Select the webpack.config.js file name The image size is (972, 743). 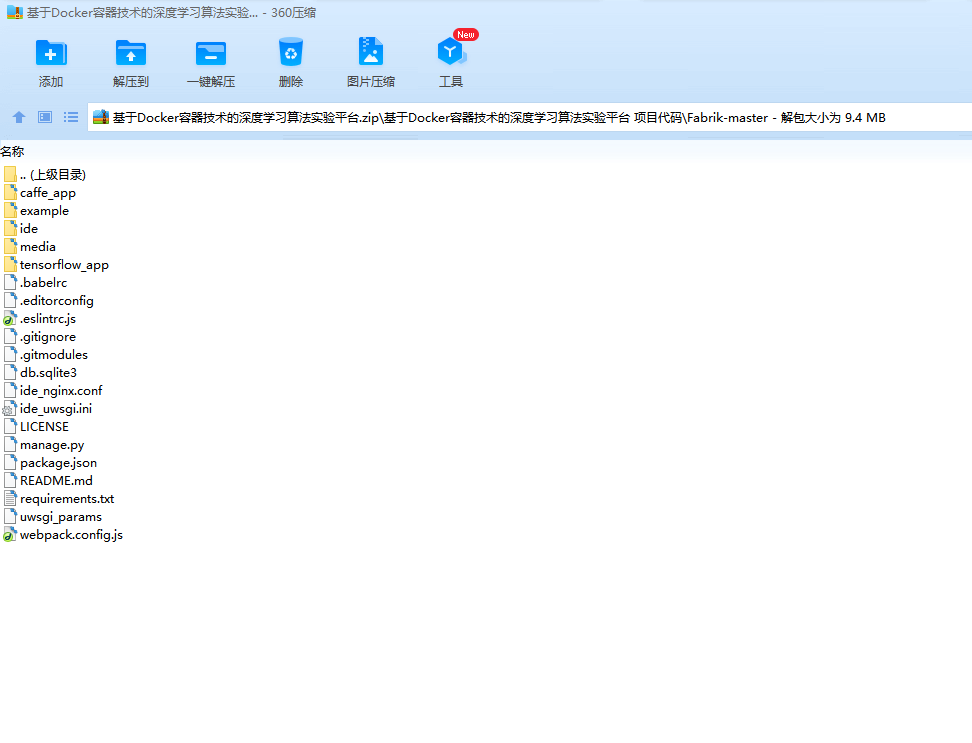tap(71, 535)
